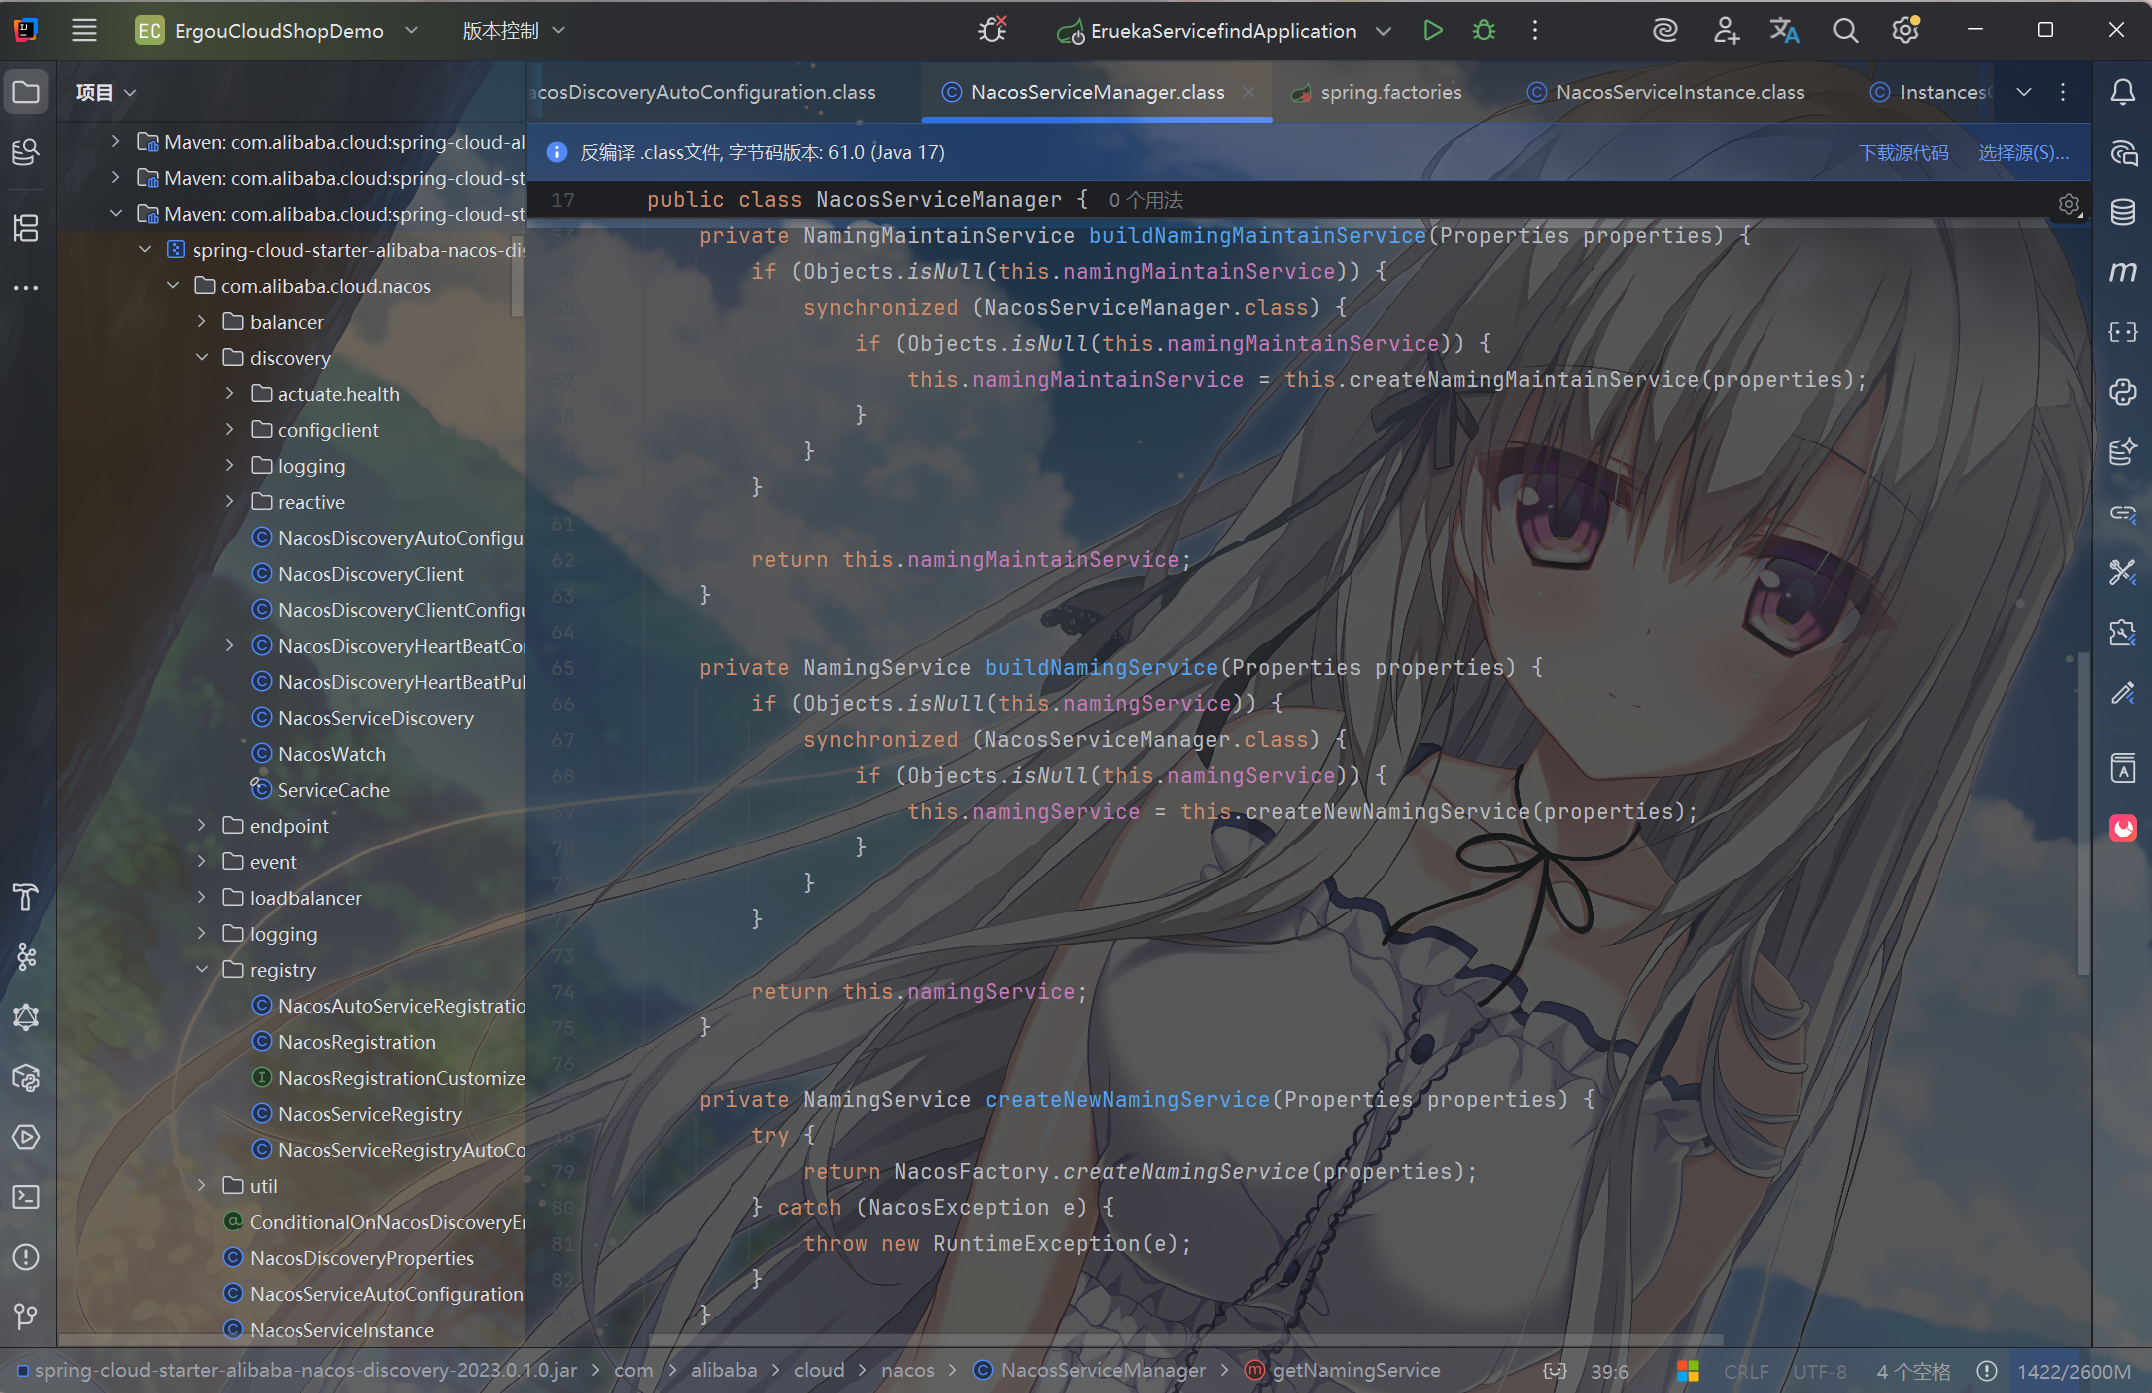Image resolution: width=2152 pixels, height=1393 pixels.
Task: Select ServiceCache in project tree
Action: (332, 789)
